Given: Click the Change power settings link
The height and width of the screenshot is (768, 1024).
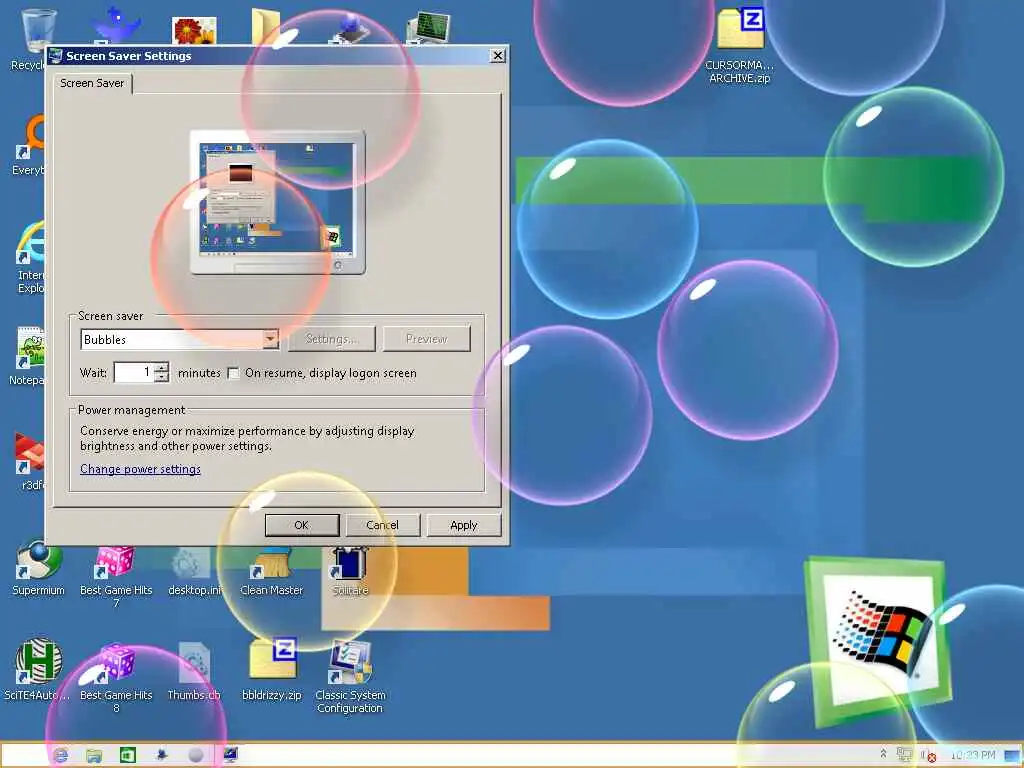Looking at the screenshot, I should click(140, 469).
